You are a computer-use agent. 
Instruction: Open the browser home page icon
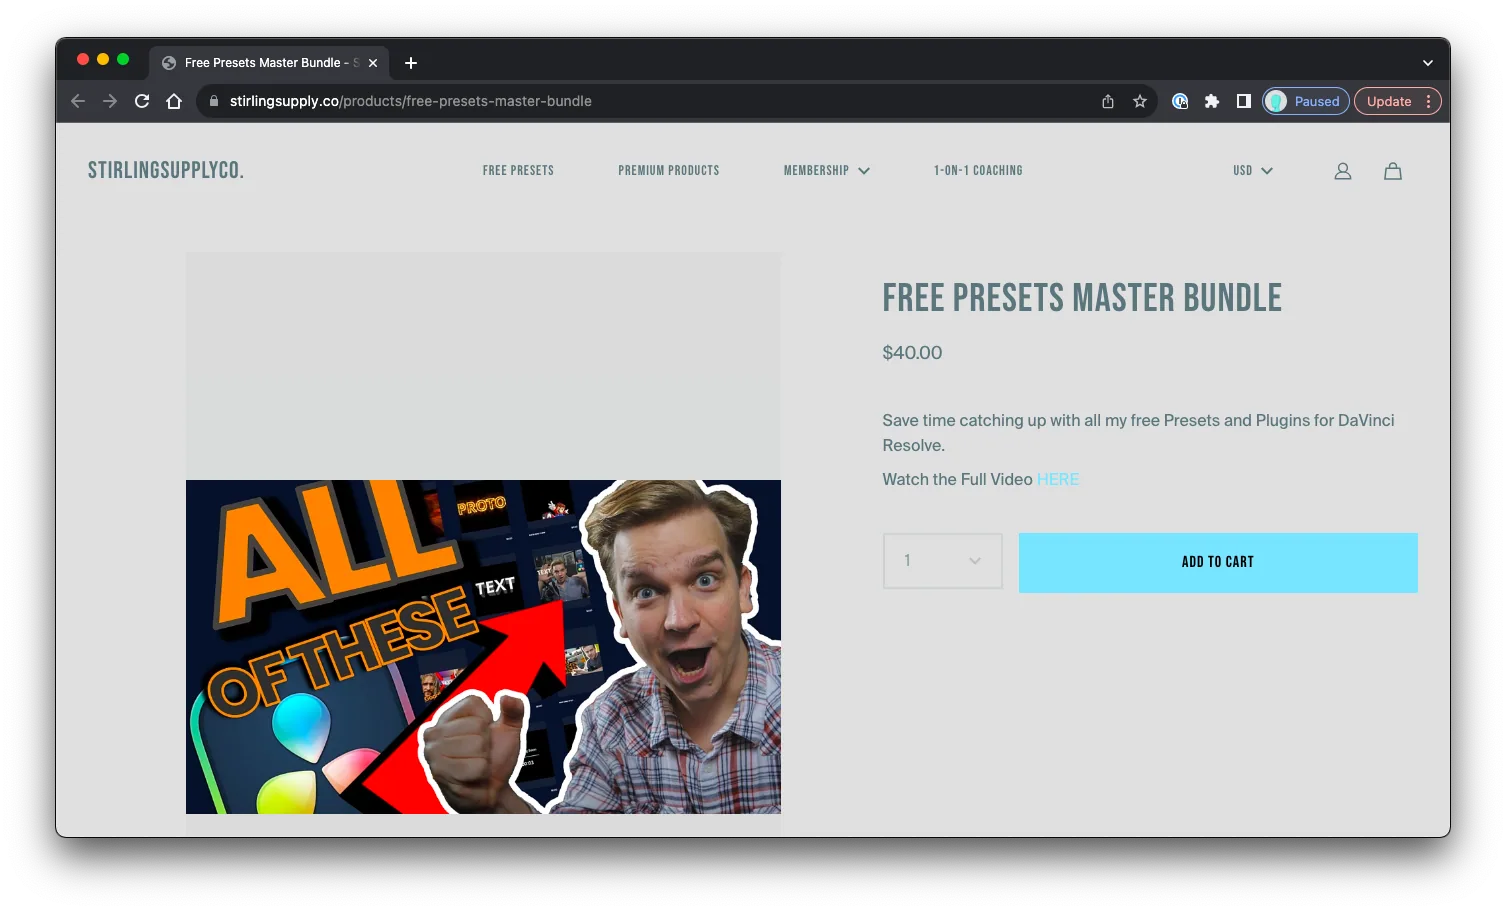coord(174,101)
